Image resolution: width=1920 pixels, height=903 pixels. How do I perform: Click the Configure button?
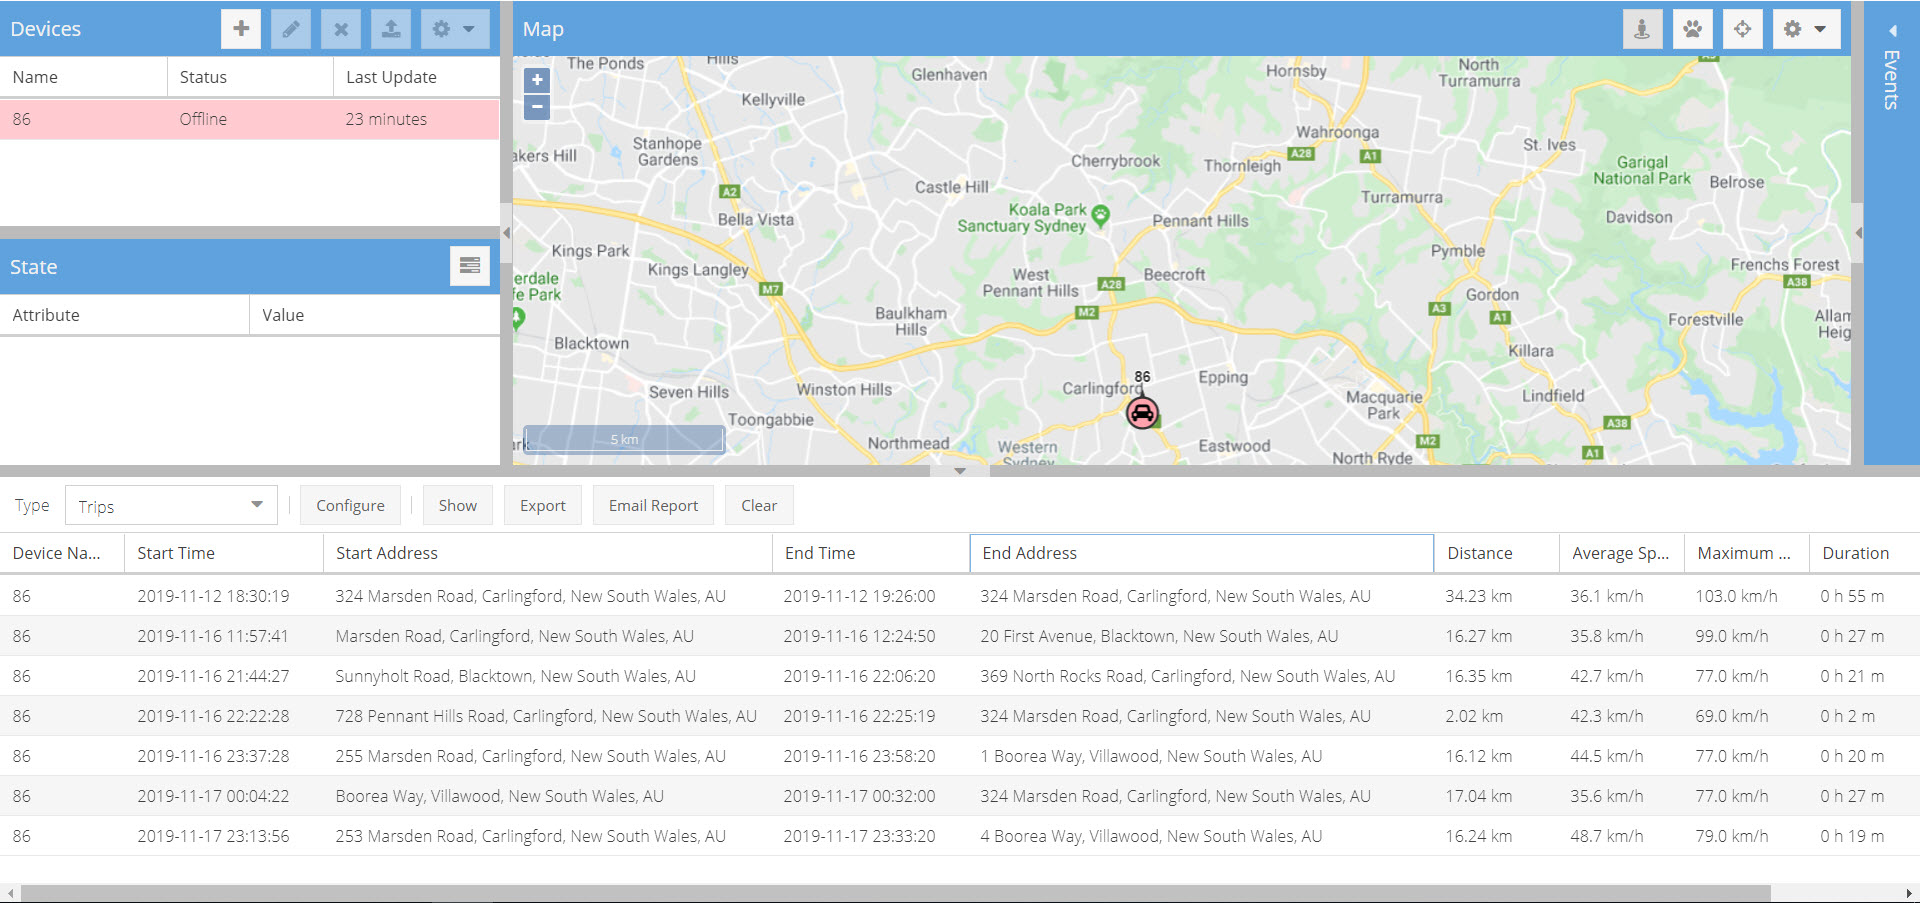tap(350, 505)
